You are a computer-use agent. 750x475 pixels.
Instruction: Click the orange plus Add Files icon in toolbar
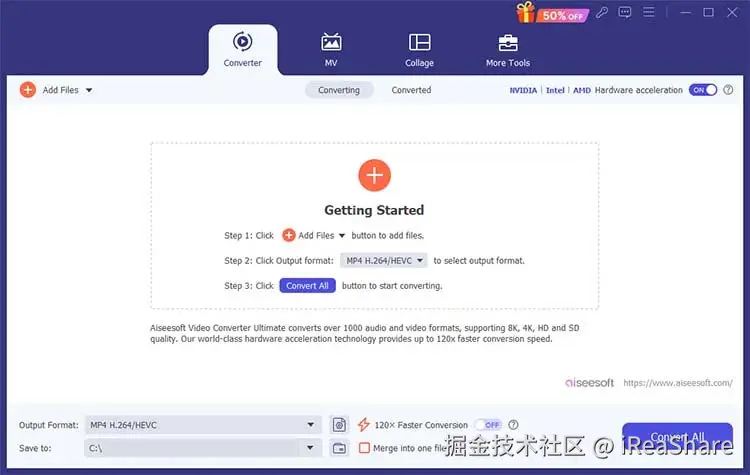click(x=28, y=89)
